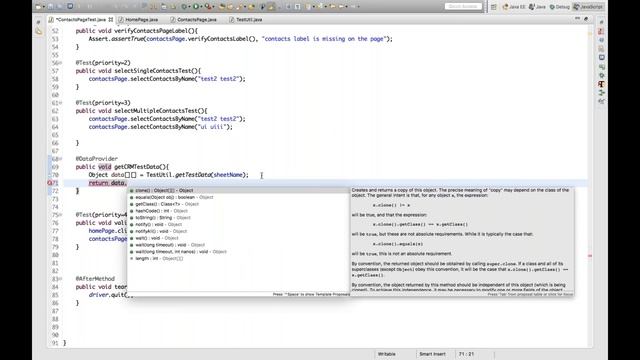The width and height of the screenshot is (640, 360).
Task: Click the sheetName argument on line 70
Action: click(229, 175)
